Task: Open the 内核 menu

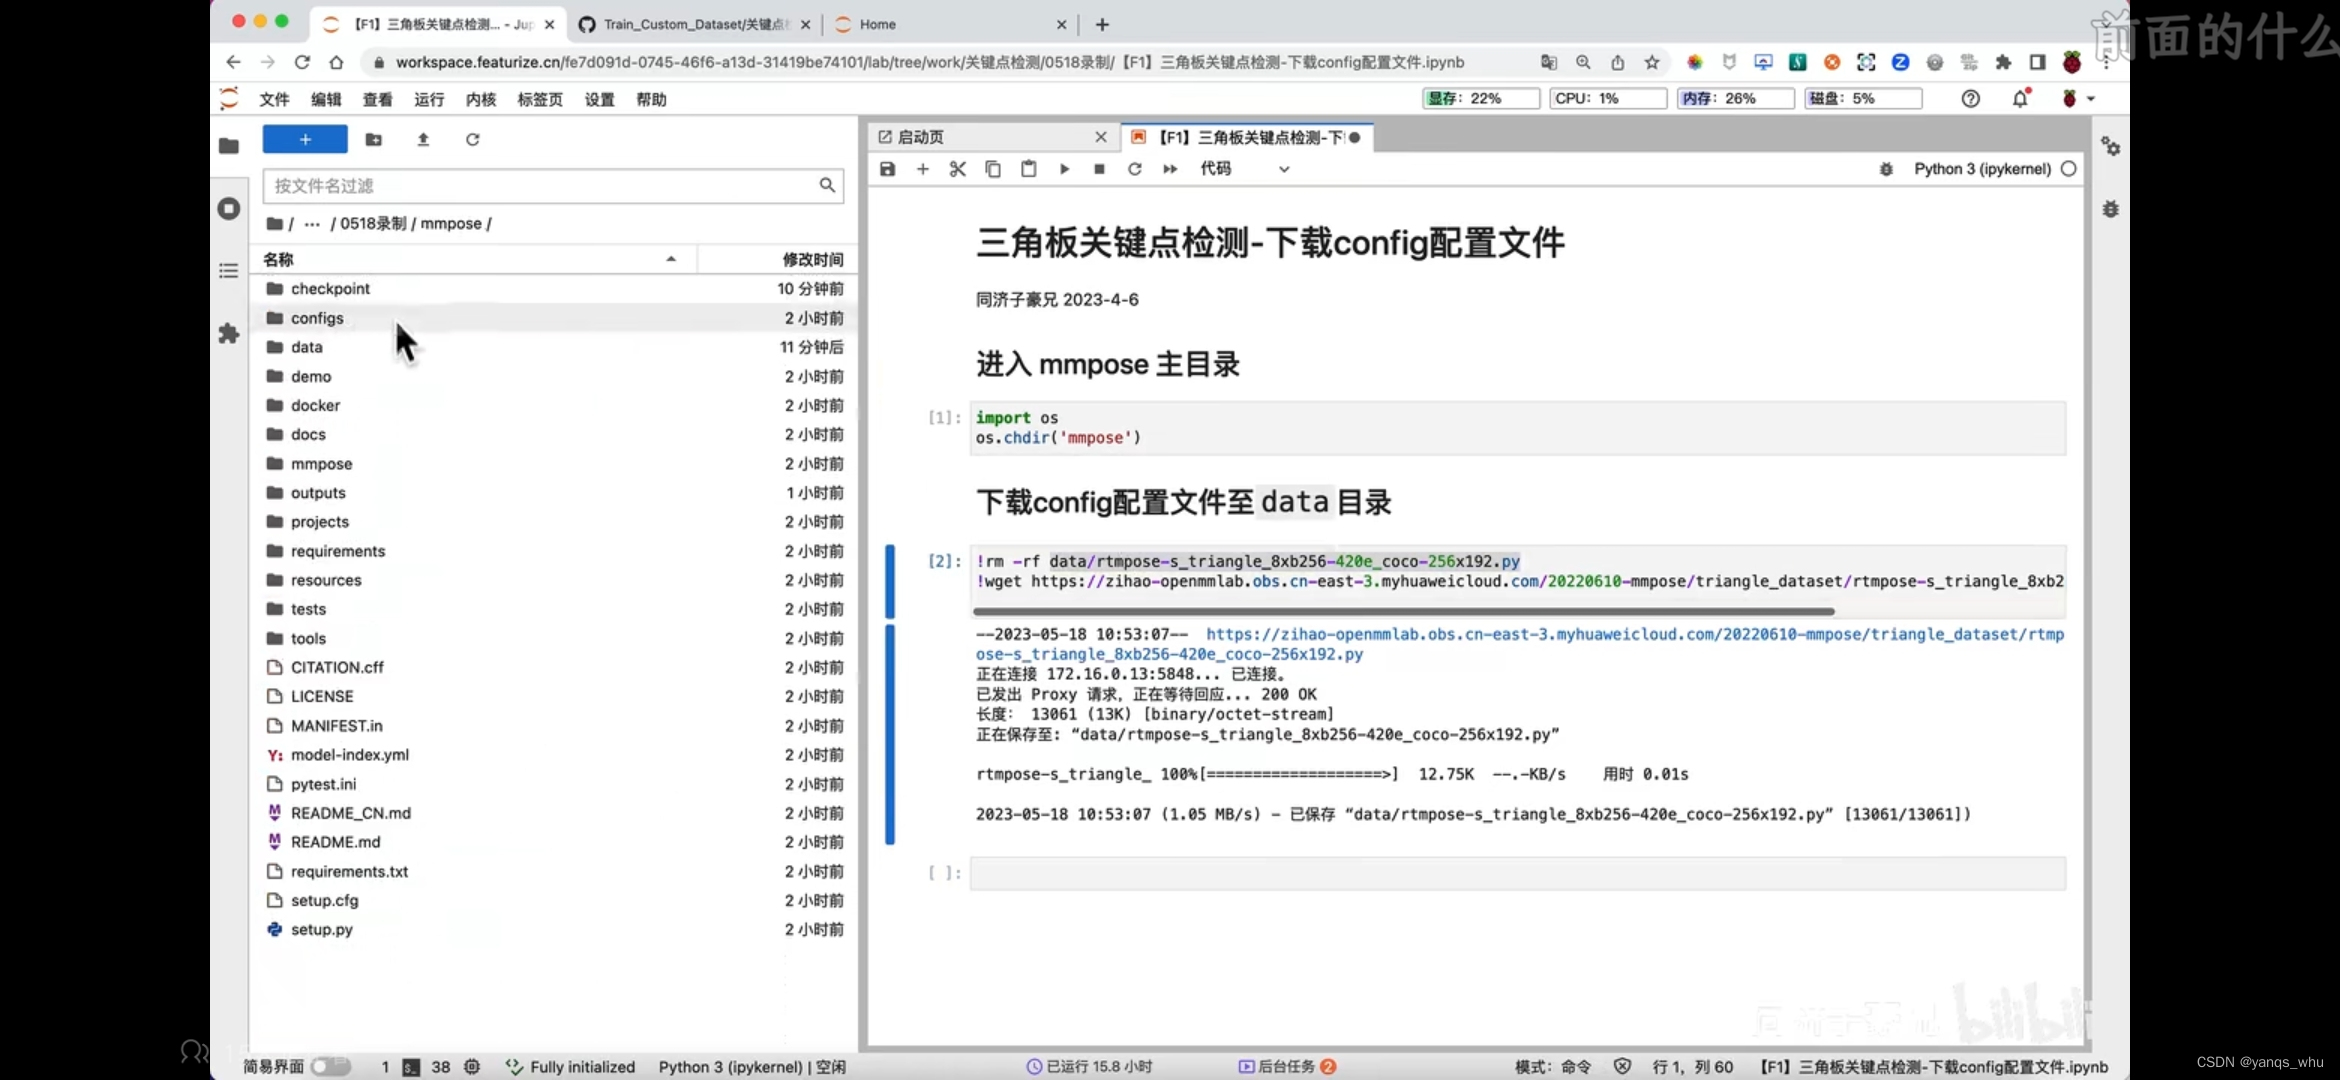Action: pyautogui.click(x=481, y=99)
